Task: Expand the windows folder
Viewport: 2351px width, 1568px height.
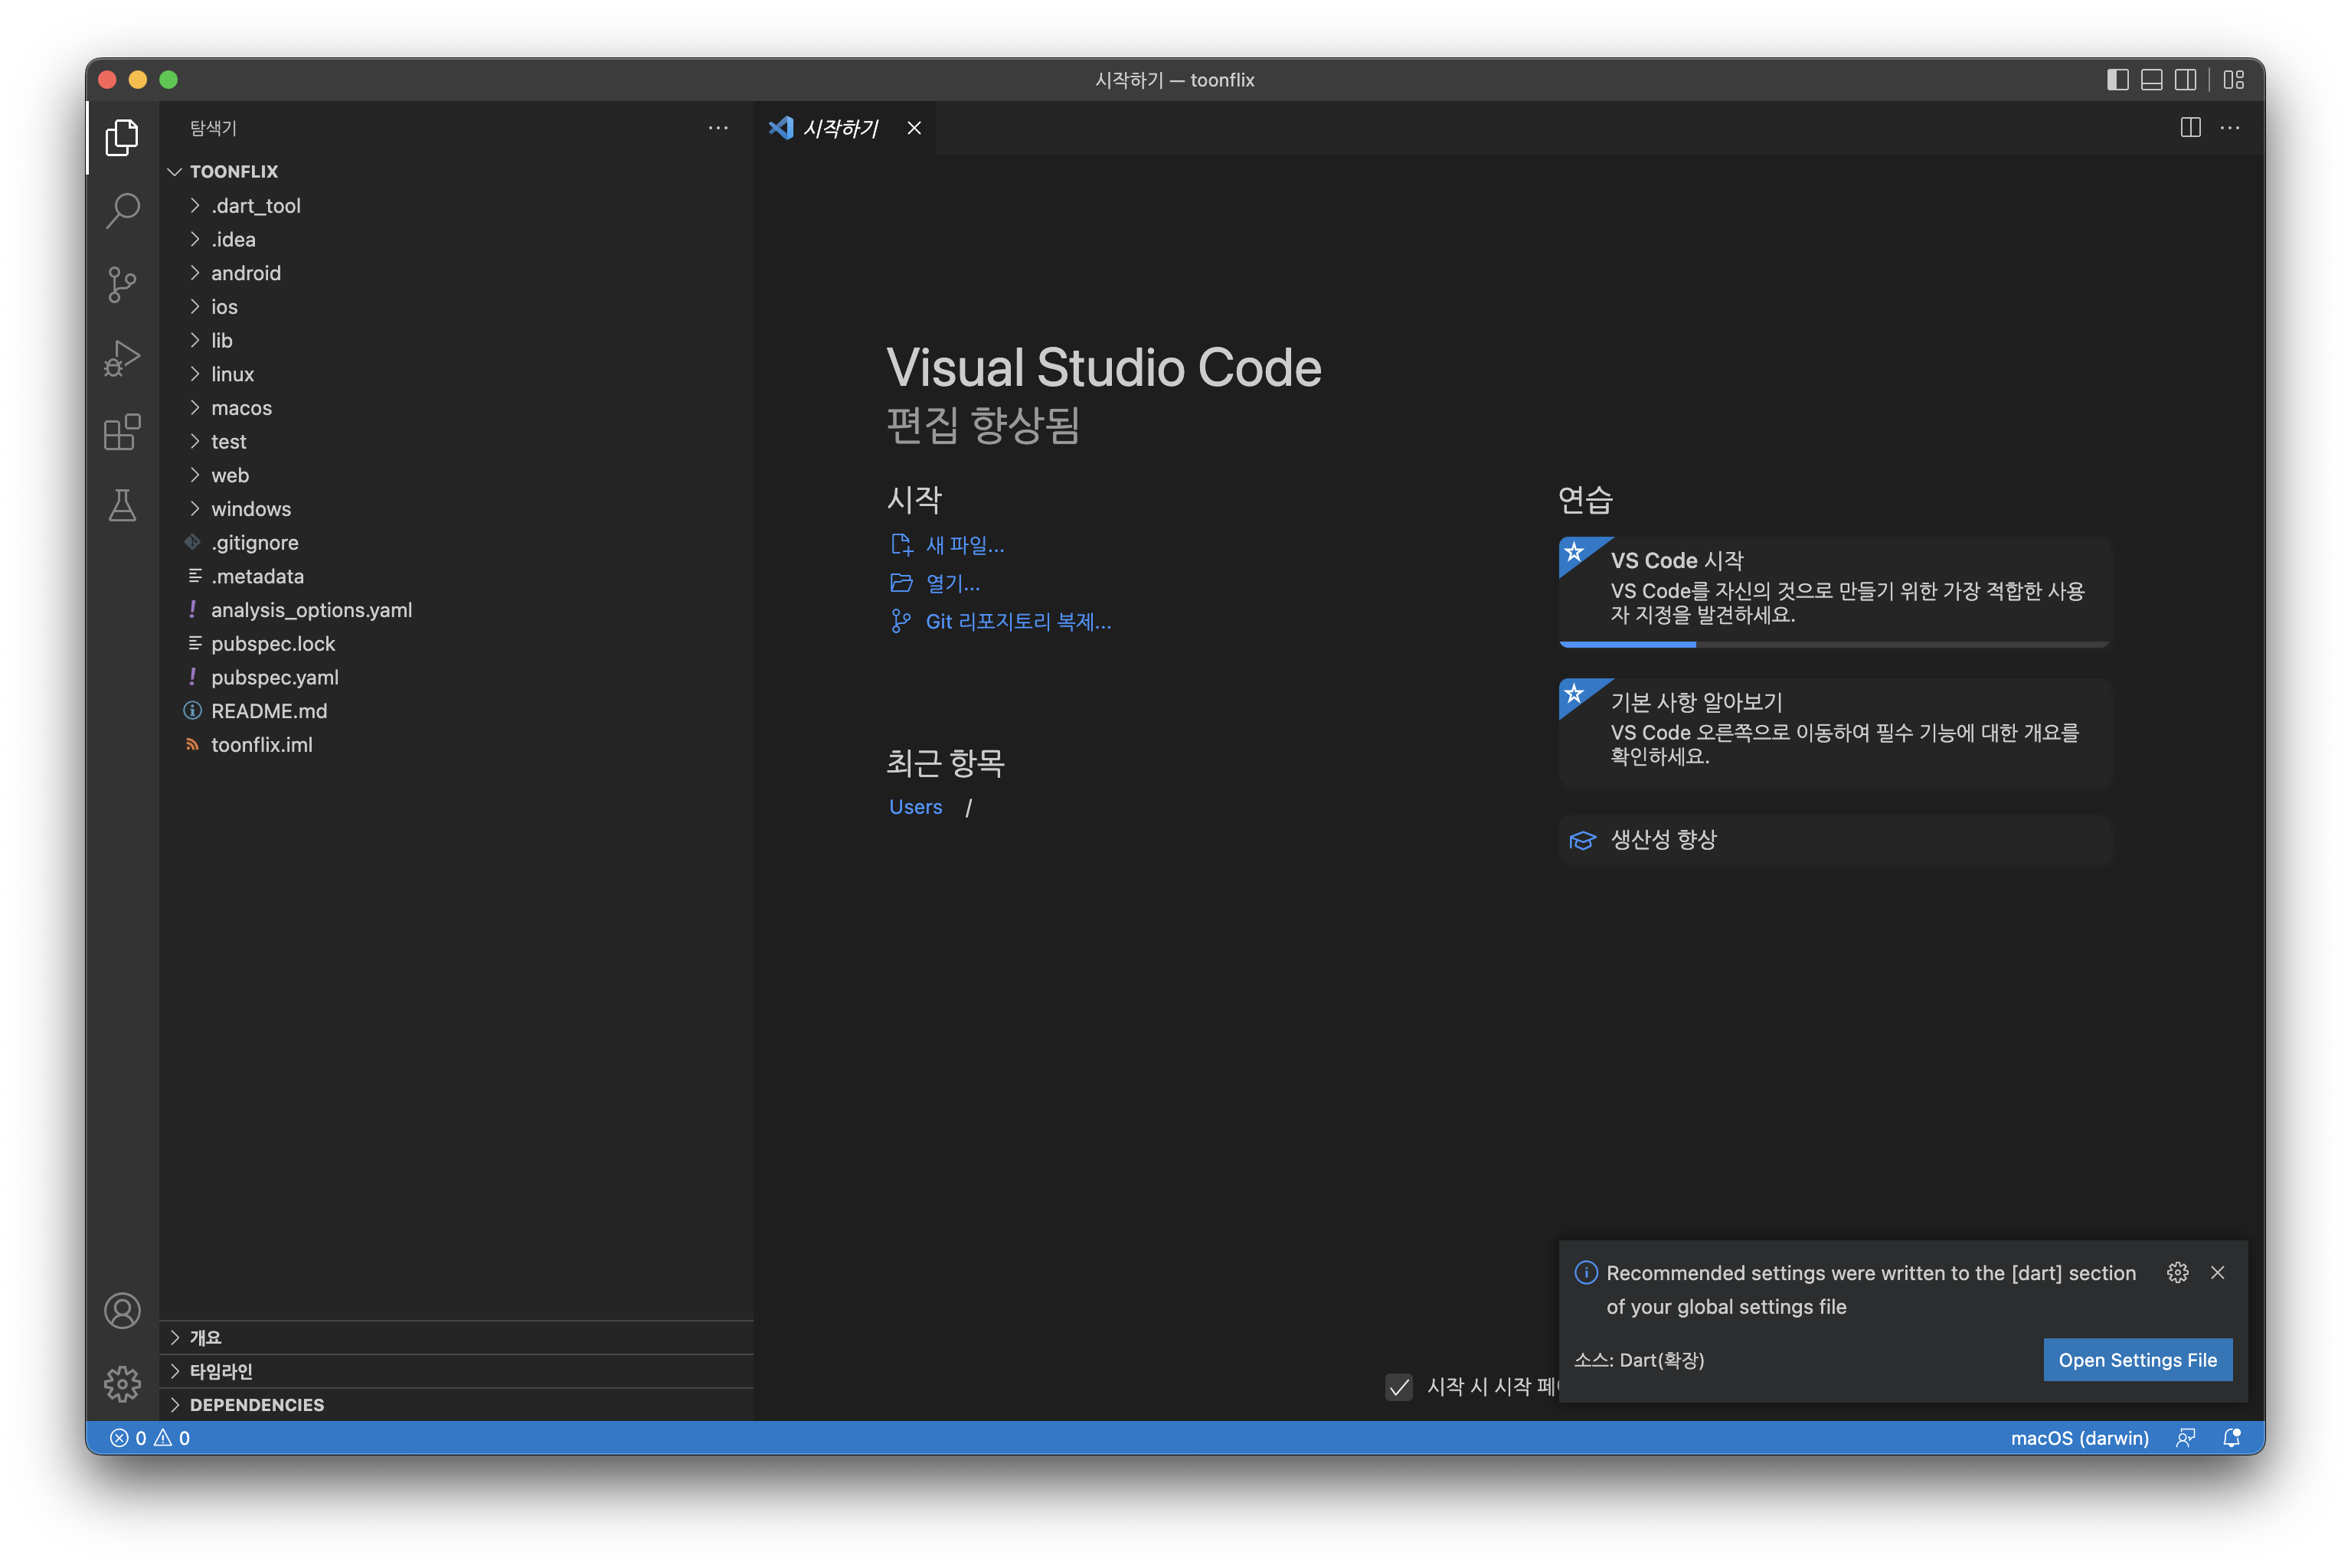Action: click(456, 509)
